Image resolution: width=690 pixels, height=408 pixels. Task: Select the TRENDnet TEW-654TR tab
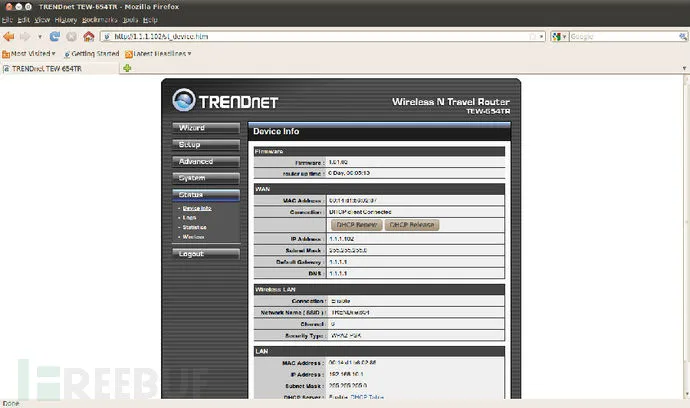coord(45,68)
